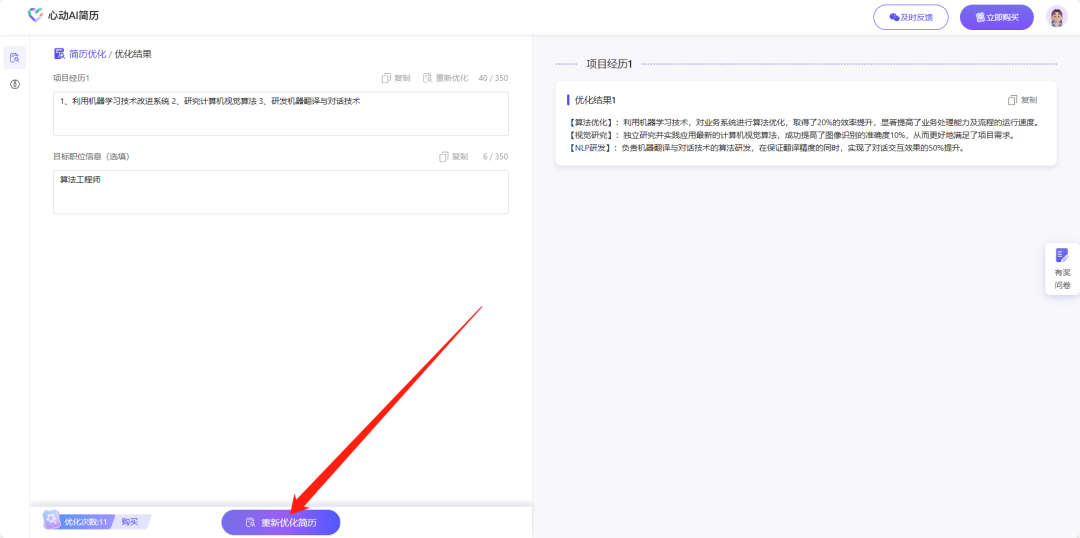The width and height of the screenshot is (1080, 538).
Task: Click the 项目经历1 section heading on right
Action: click(609, 64)
